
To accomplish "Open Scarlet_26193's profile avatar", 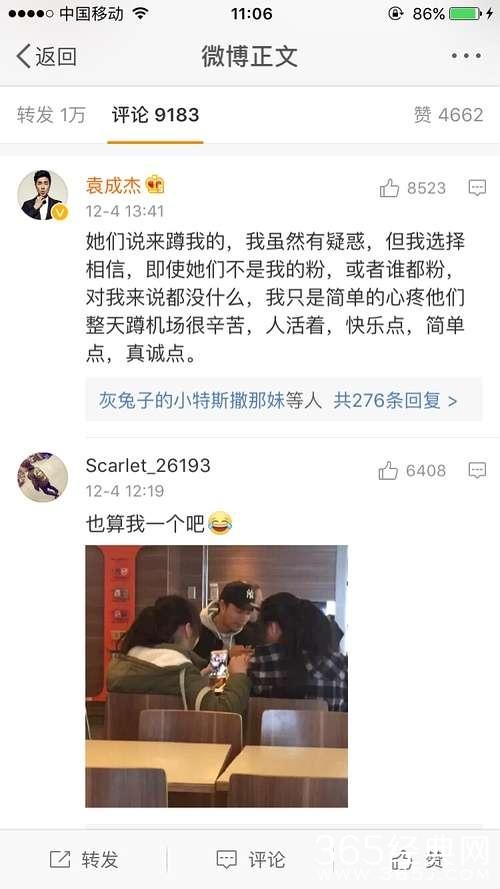I will point(43,477).
